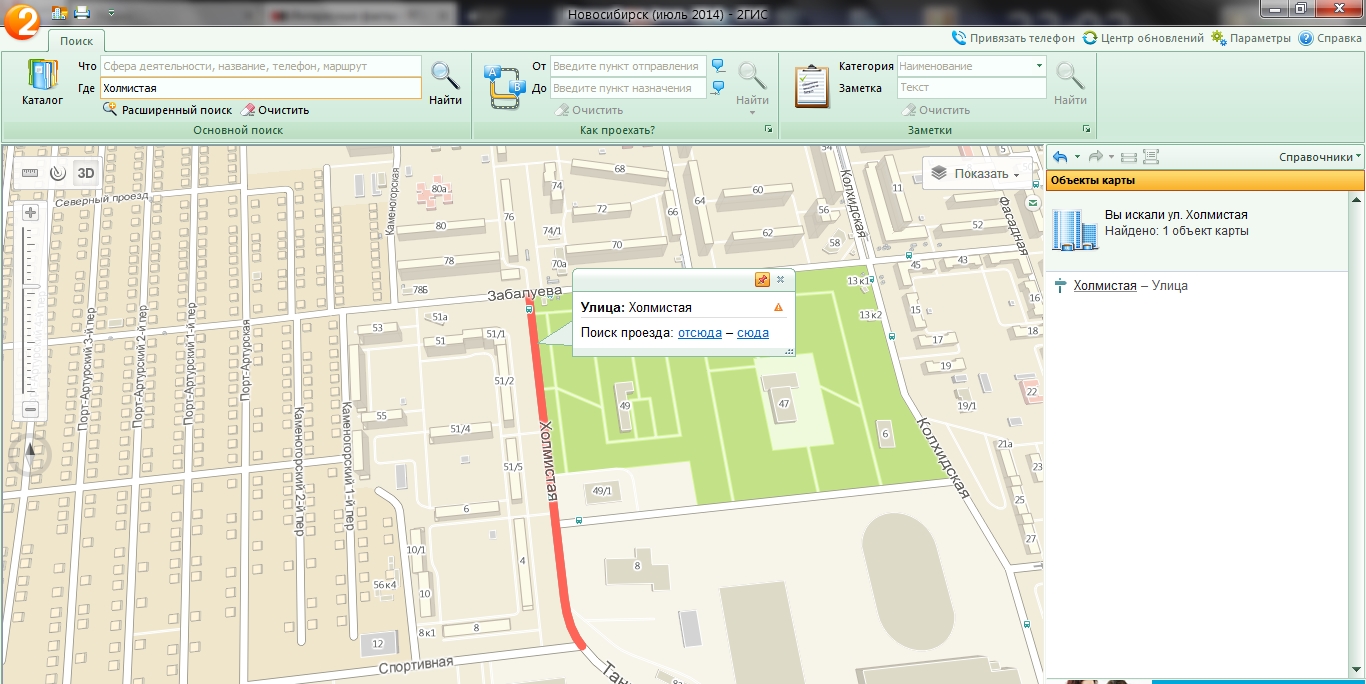Toggle 3D map view
The height and width of the screenshot is (684, 1366).
[x=86, y=172]
